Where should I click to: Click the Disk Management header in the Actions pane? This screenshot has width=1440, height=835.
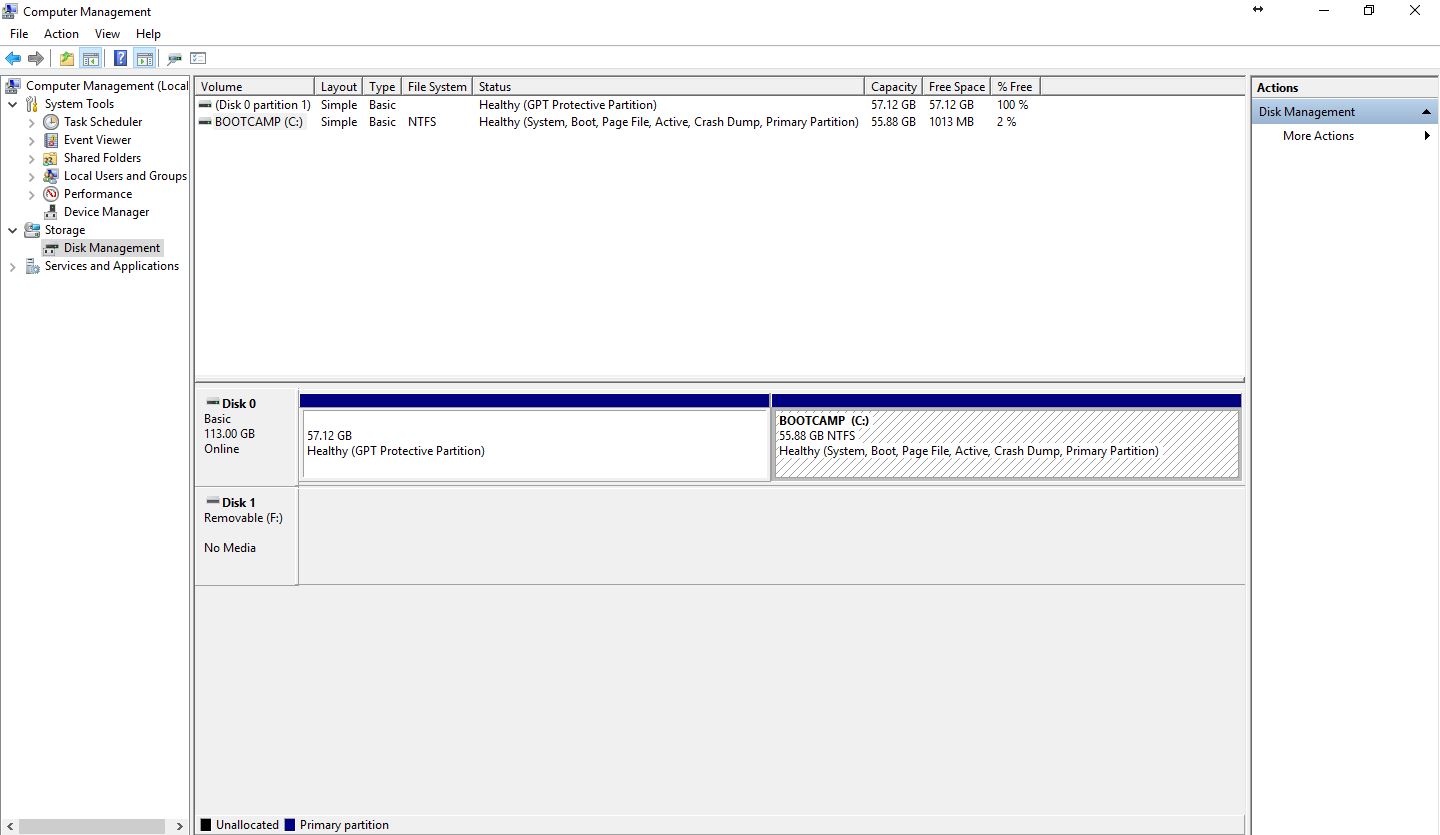point(1306,111)
